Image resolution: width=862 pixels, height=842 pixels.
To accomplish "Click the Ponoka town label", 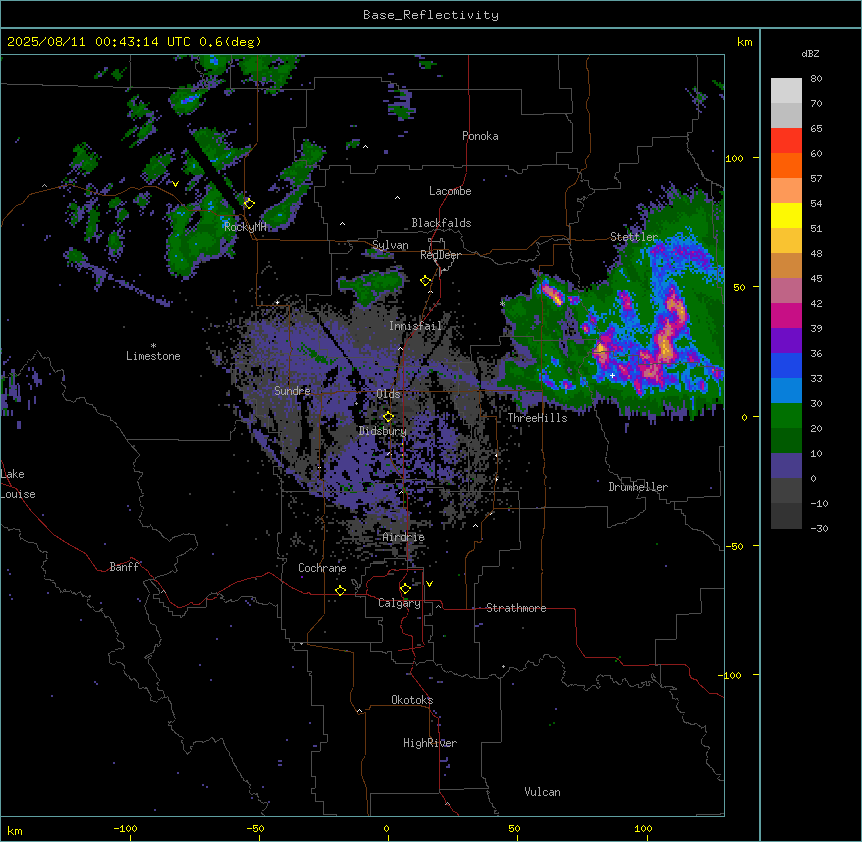I will coord(480,136).
